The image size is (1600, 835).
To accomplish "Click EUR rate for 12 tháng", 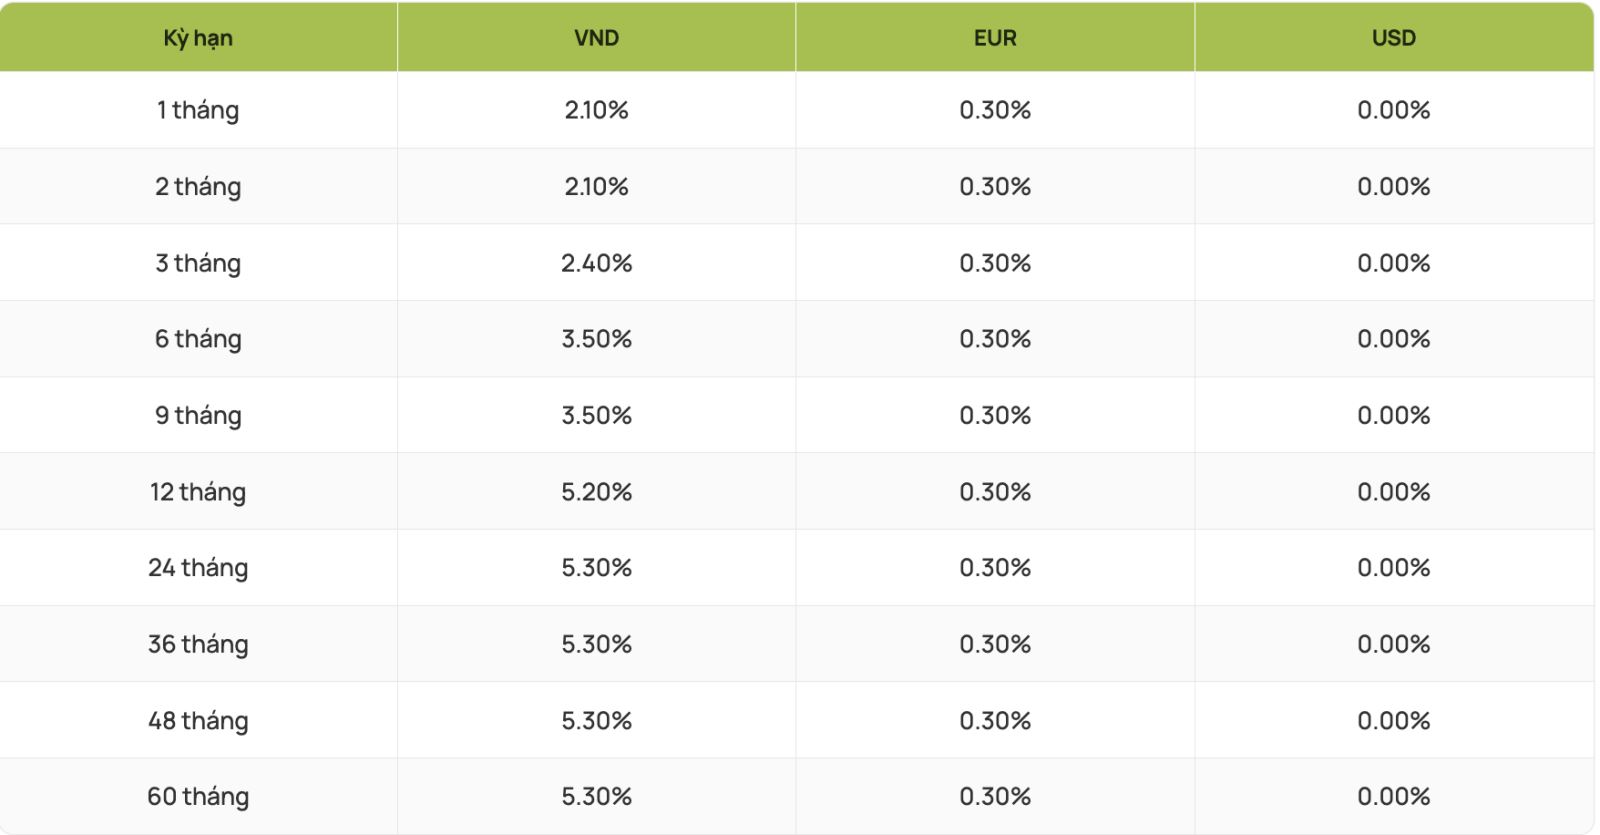I will point(995,492).
